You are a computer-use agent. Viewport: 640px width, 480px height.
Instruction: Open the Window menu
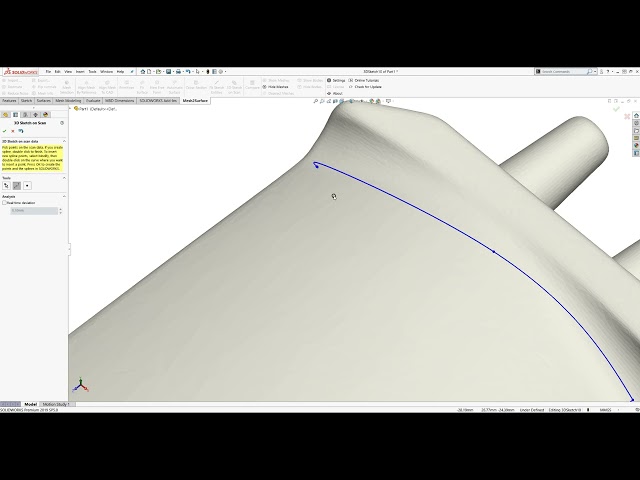click(107, 71)
